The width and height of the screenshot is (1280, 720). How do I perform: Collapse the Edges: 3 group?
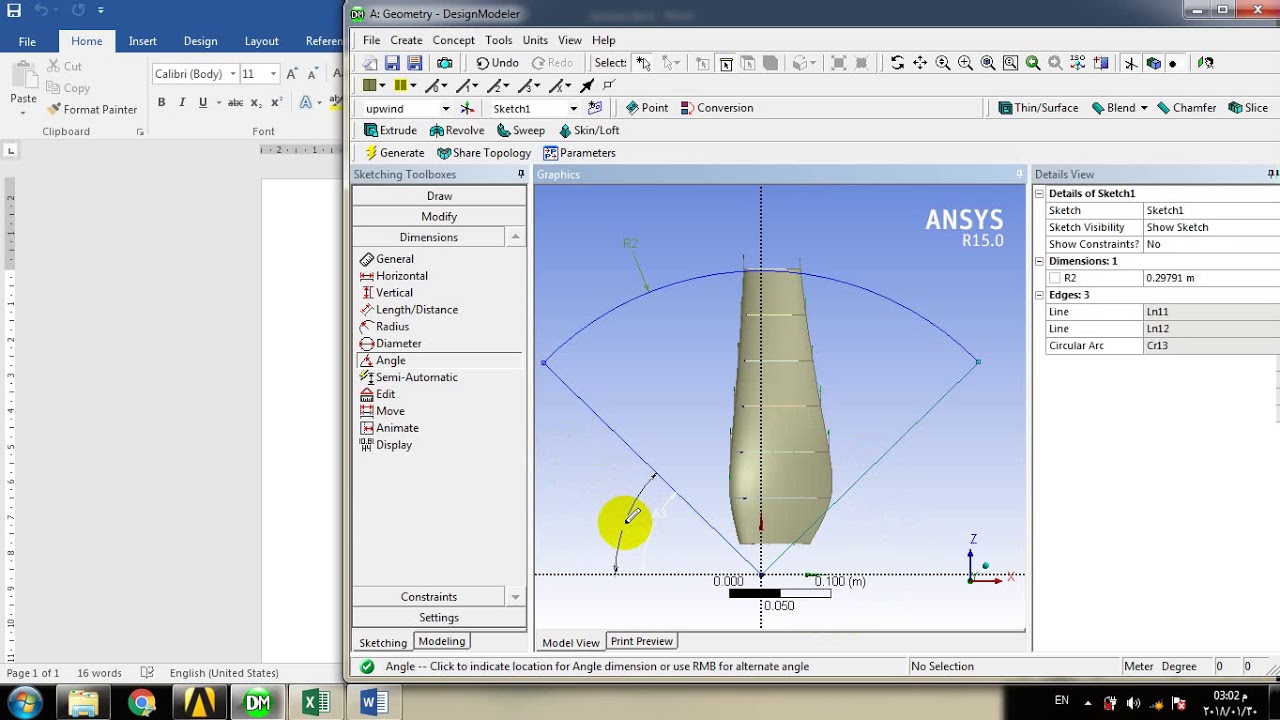(1039, 295)
